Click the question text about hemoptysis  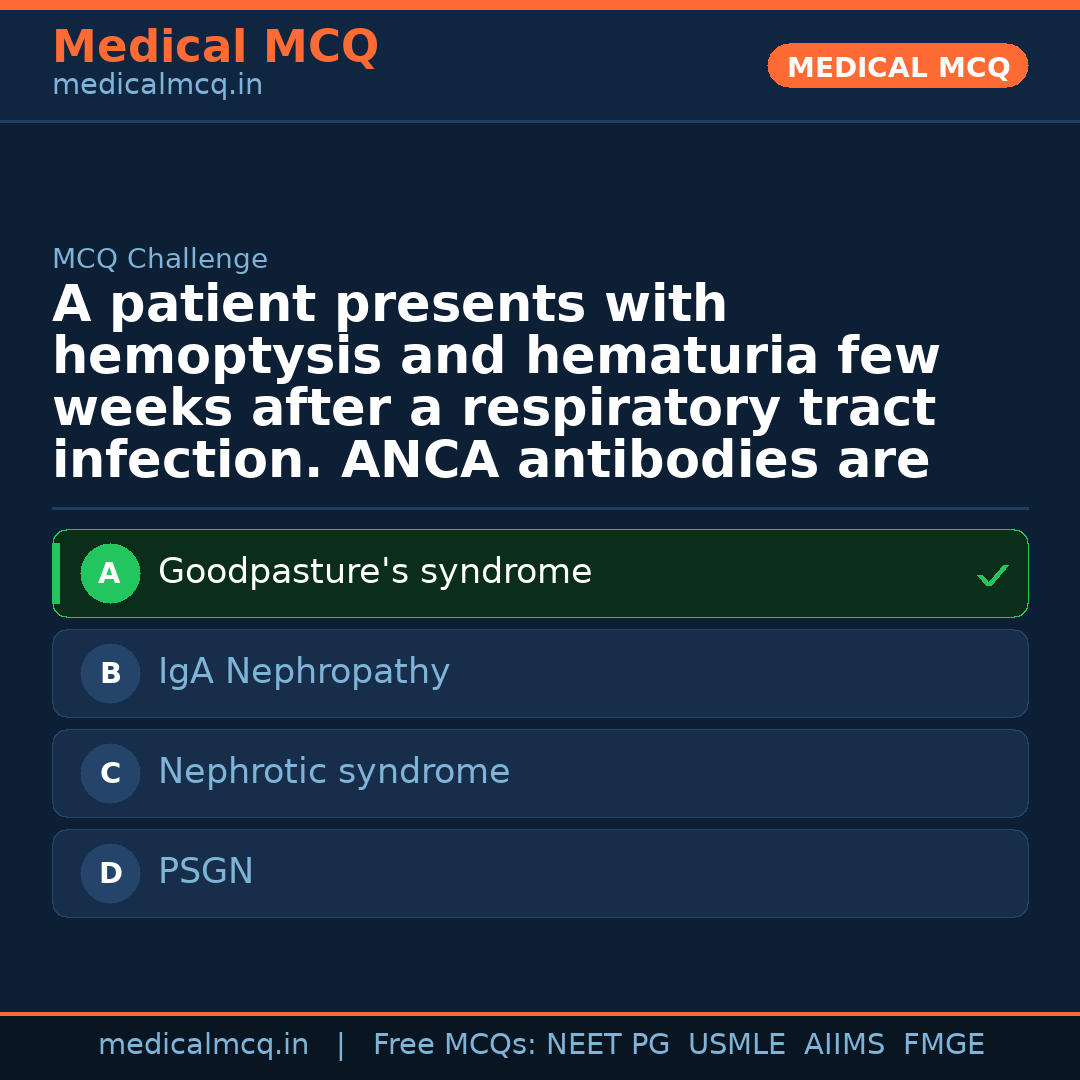[495, 383]
